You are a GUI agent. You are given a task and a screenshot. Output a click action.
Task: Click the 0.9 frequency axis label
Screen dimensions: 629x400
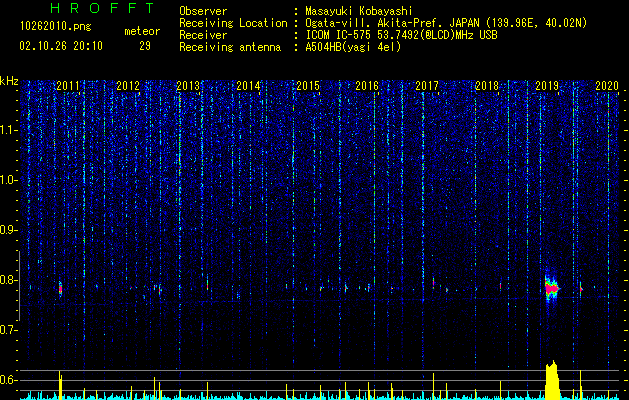click(7, 230)
